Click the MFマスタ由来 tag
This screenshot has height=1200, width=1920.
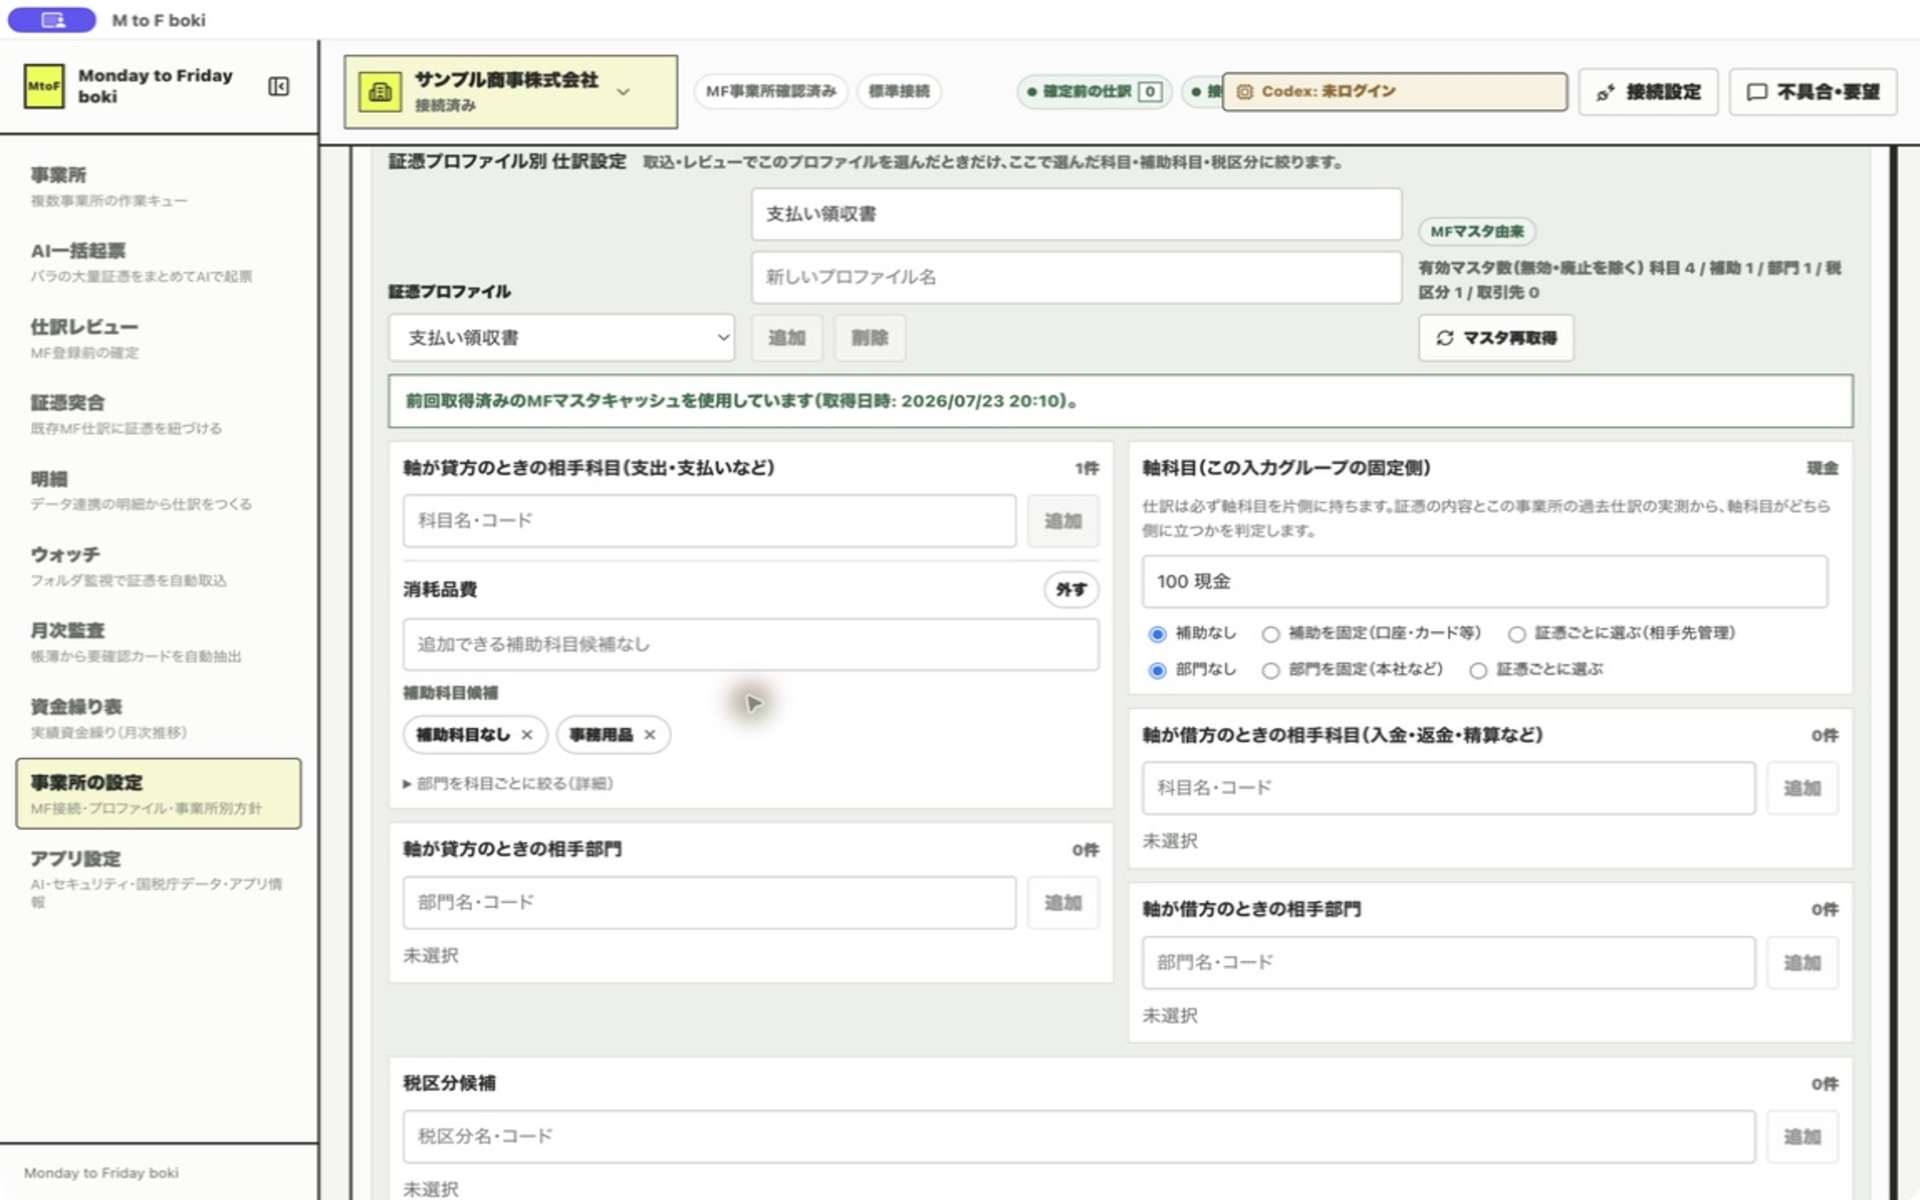coord(1477,232)
